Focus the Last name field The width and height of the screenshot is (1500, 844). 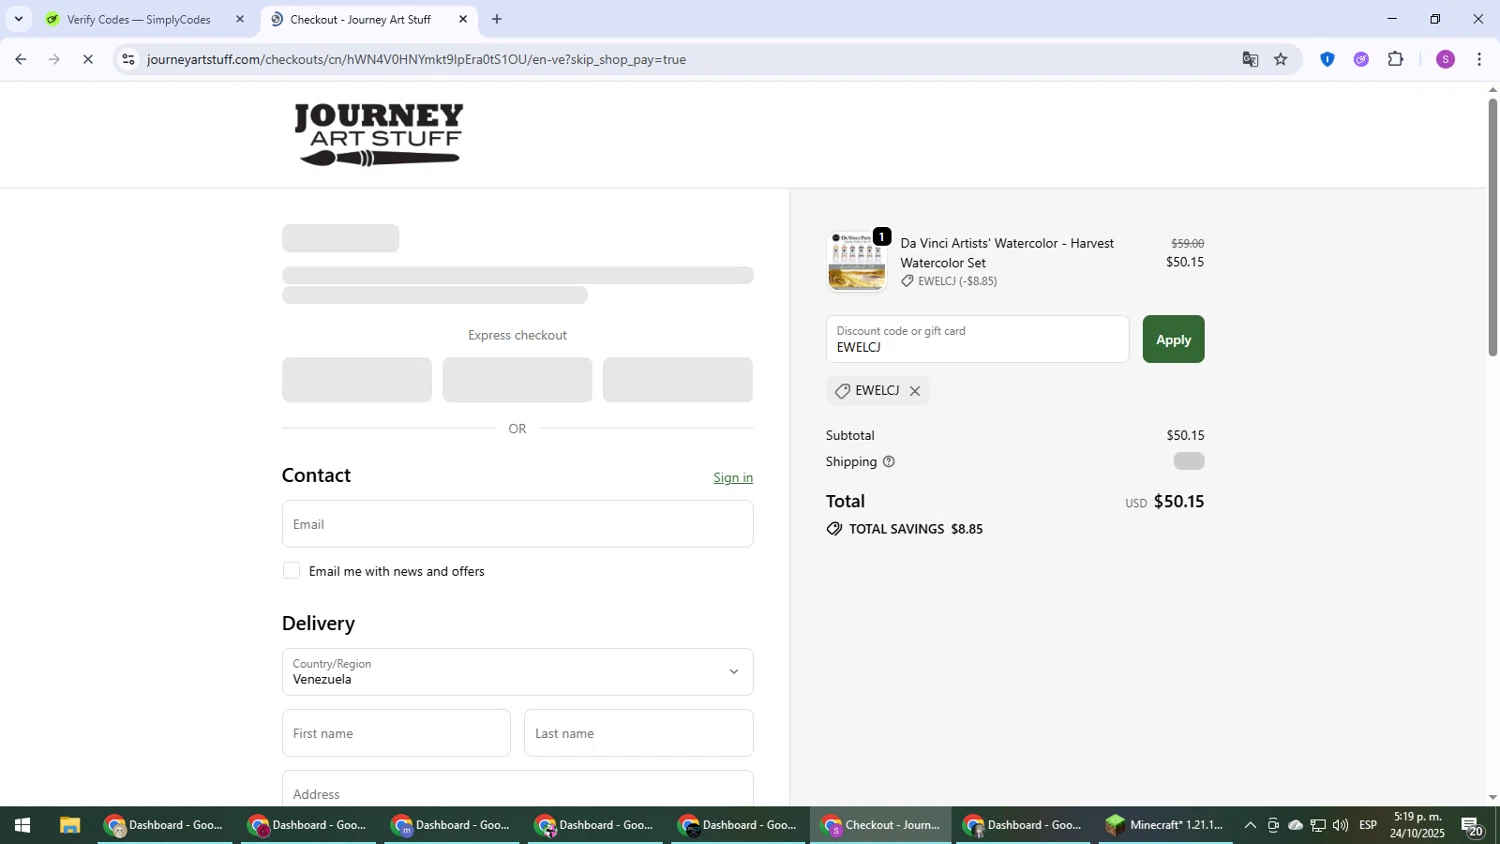tap(639, 733)
